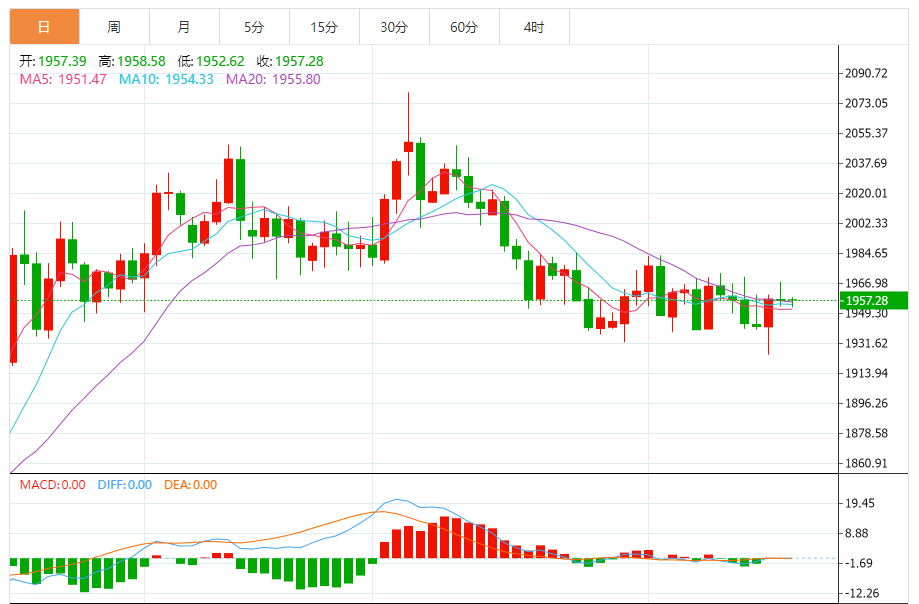Click the low price 1952.62
This screenshot has width=919, height=604.
coord(220,61)
